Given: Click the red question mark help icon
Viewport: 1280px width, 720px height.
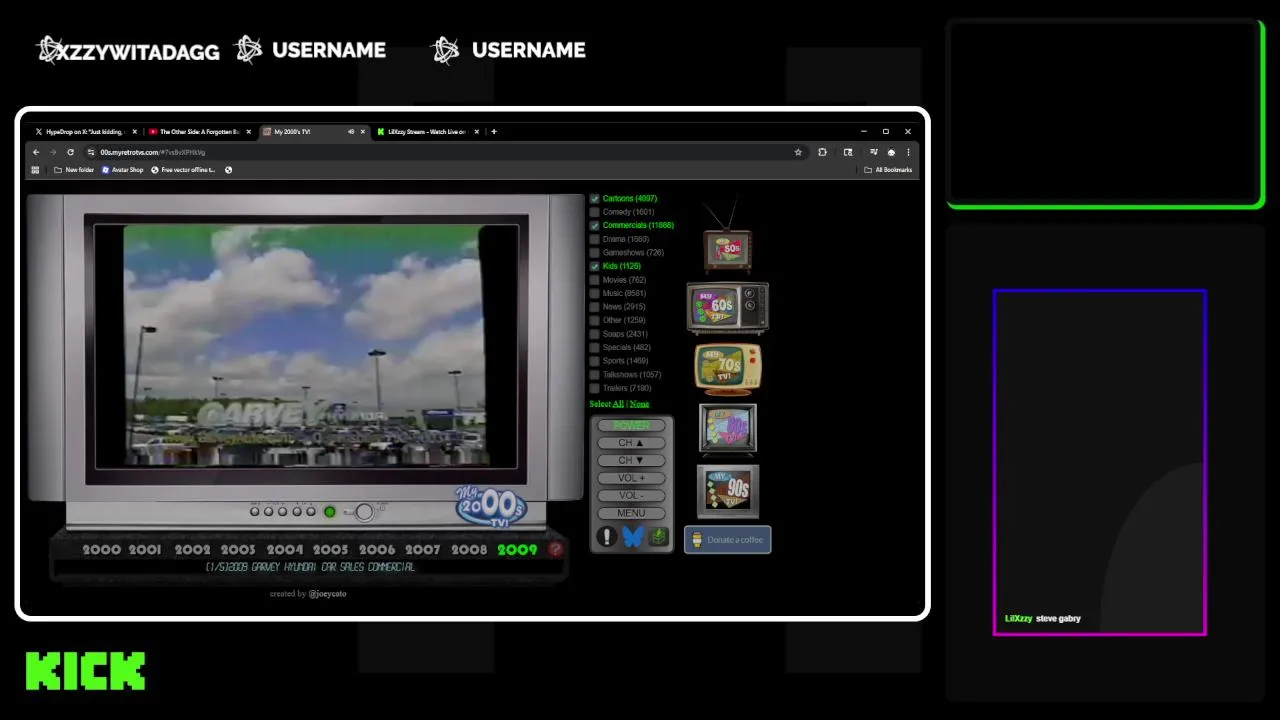Looking at the screenshot, I should click(x=555, y=549).
